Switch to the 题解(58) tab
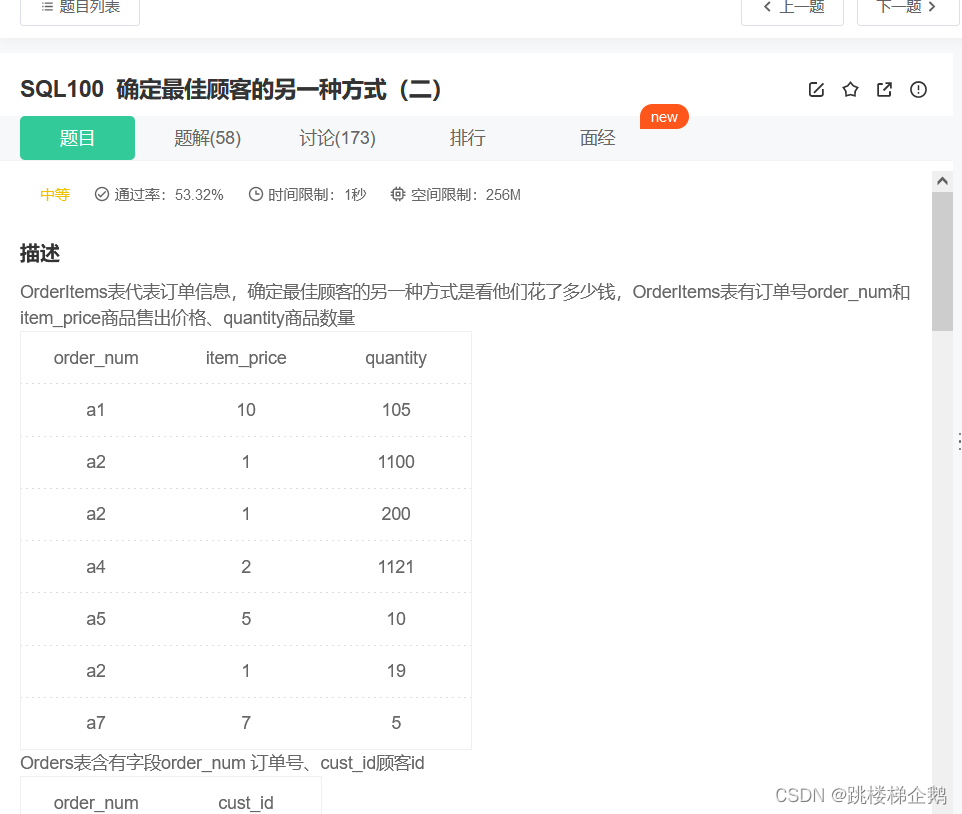The height and width of the screenshot is (814, 962). [207, 138]
